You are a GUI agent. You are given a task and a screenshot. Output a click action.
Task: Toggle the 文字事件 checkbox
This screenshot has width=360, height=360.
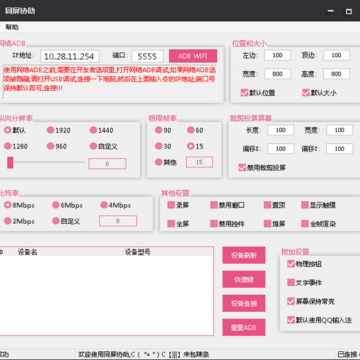291,283
